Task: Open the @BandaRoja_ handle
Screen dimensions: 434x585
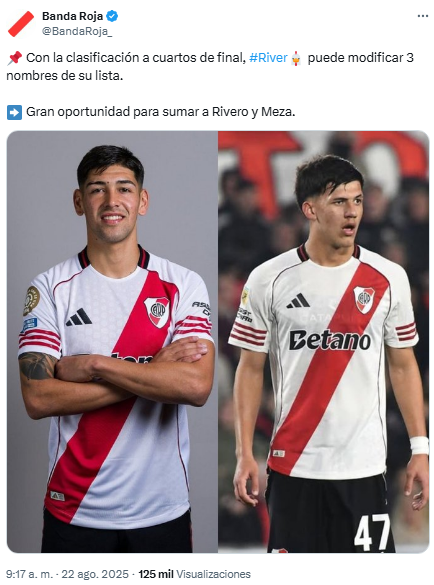Action: 77,31
